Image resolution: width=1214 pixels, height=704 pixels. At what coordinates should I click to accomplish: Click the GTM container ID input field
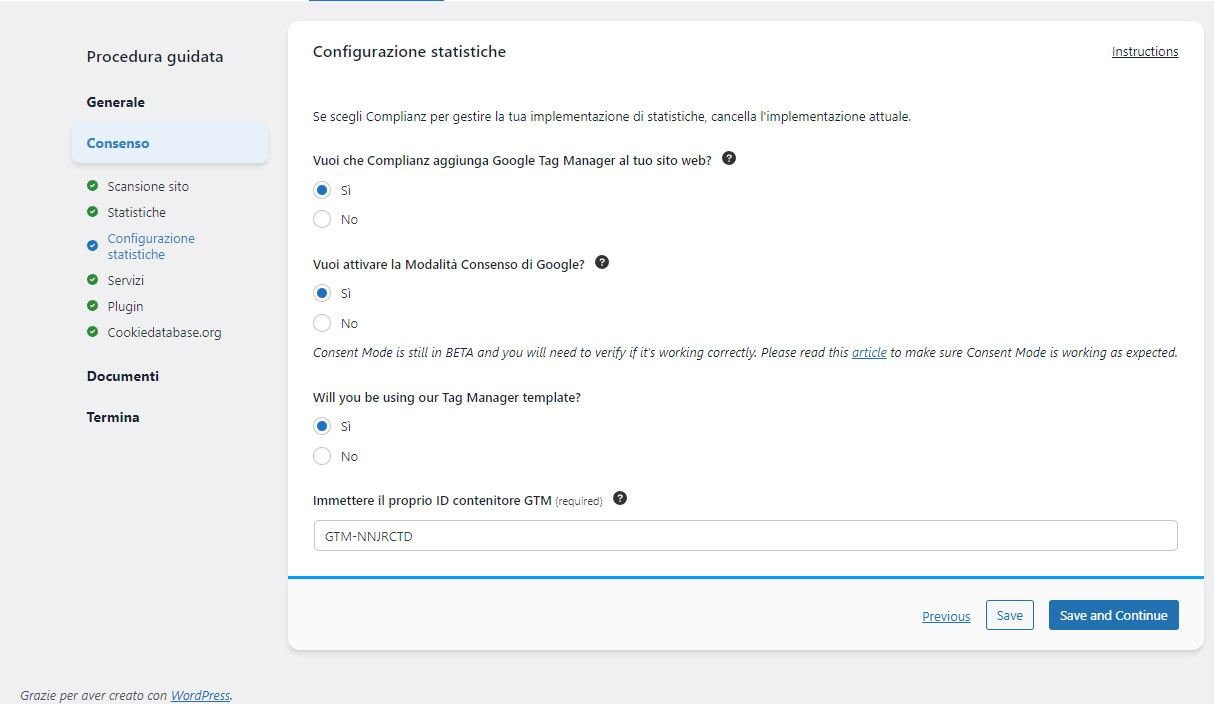coord(745,536)
